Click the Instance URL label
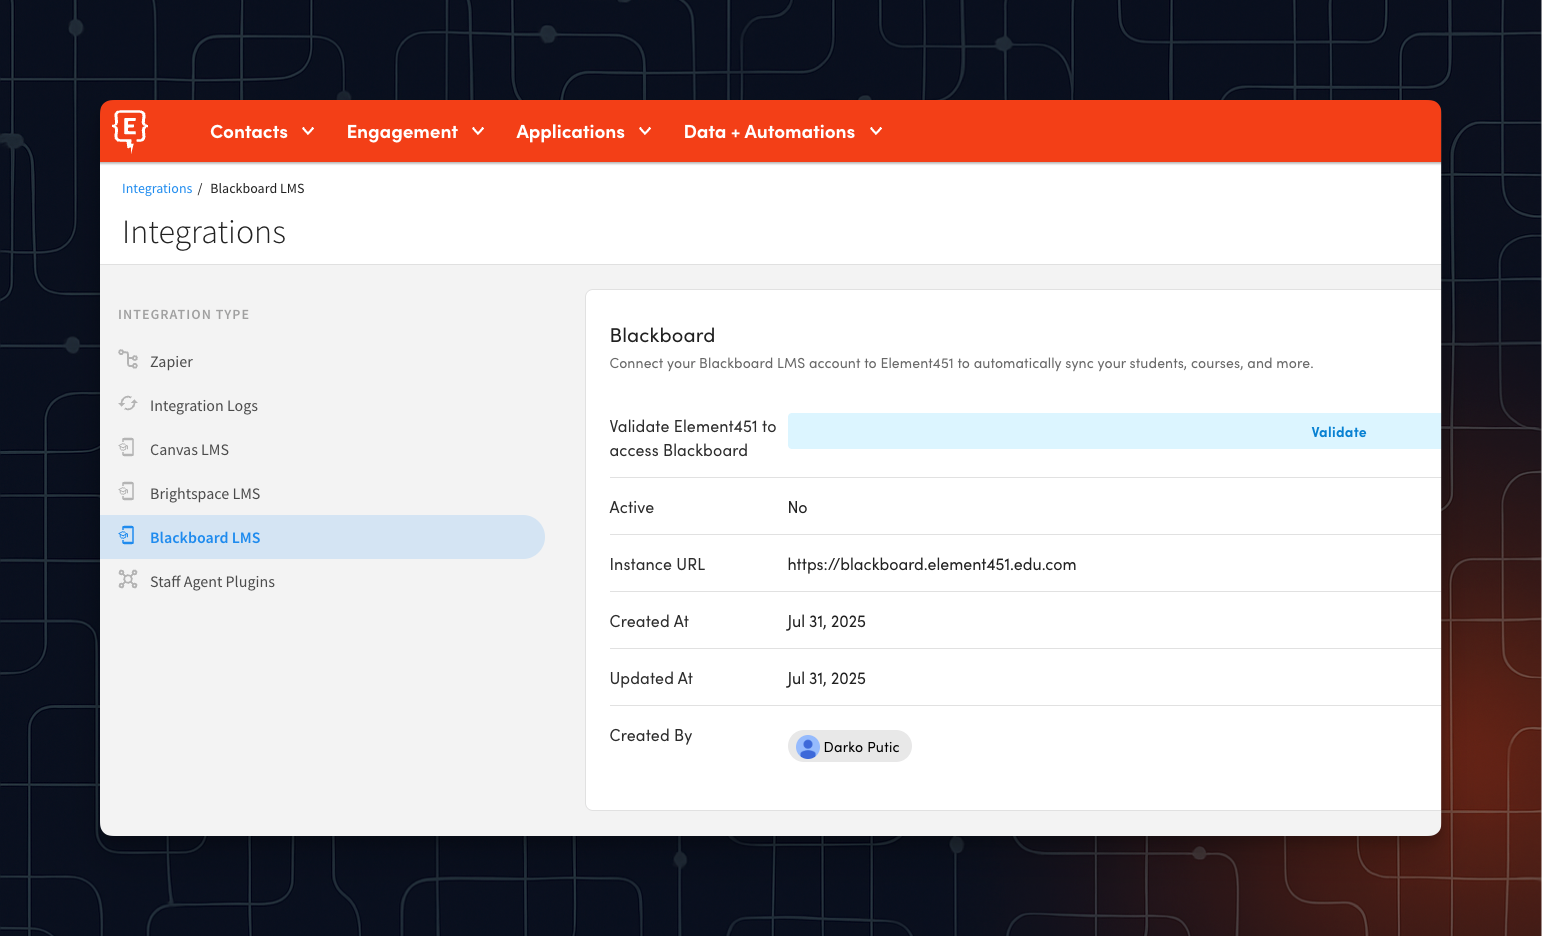The image size is (1542, 936). click(x=657, y=564)
